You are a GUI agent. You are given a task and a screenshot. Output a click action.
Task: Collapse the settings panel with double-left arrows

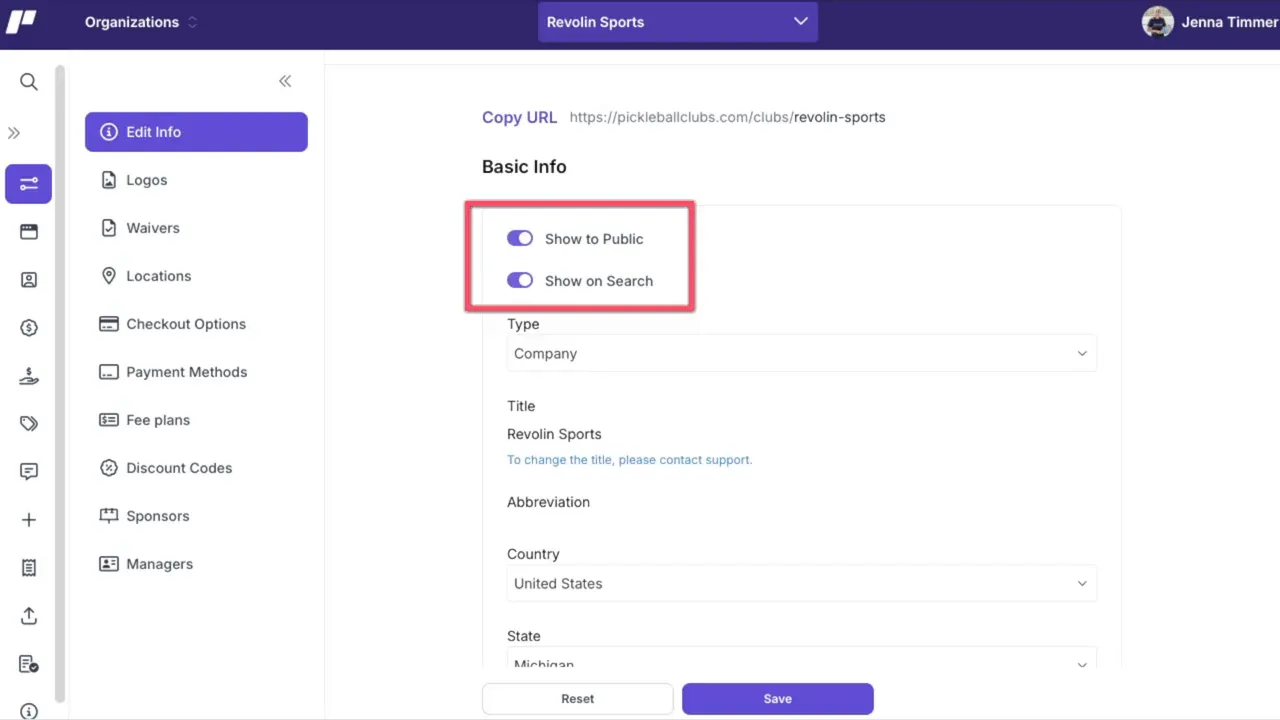[x=285, y=81]
